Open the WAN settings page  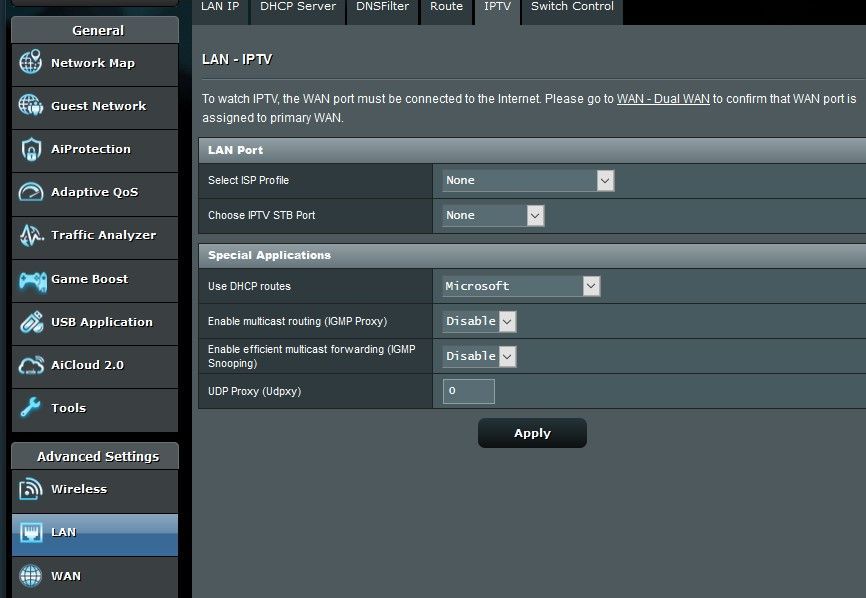tap(94, 575)
